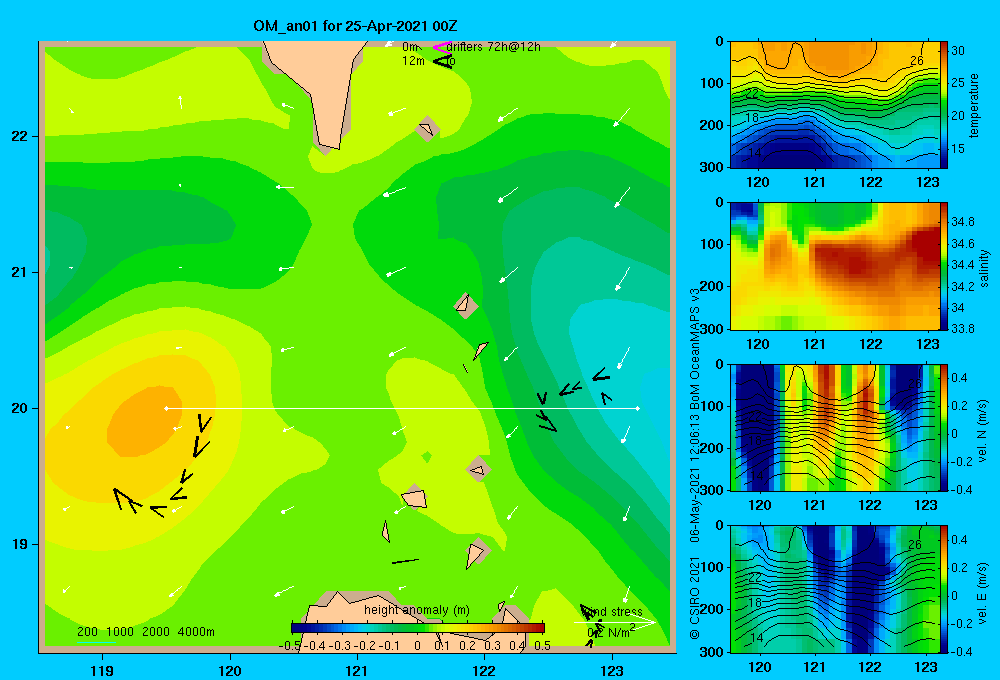Image resolution: width=1000 pixels, height=680 pixels.
Task: Open the northward velocity section panel
Action: click(x=834, y=427)
